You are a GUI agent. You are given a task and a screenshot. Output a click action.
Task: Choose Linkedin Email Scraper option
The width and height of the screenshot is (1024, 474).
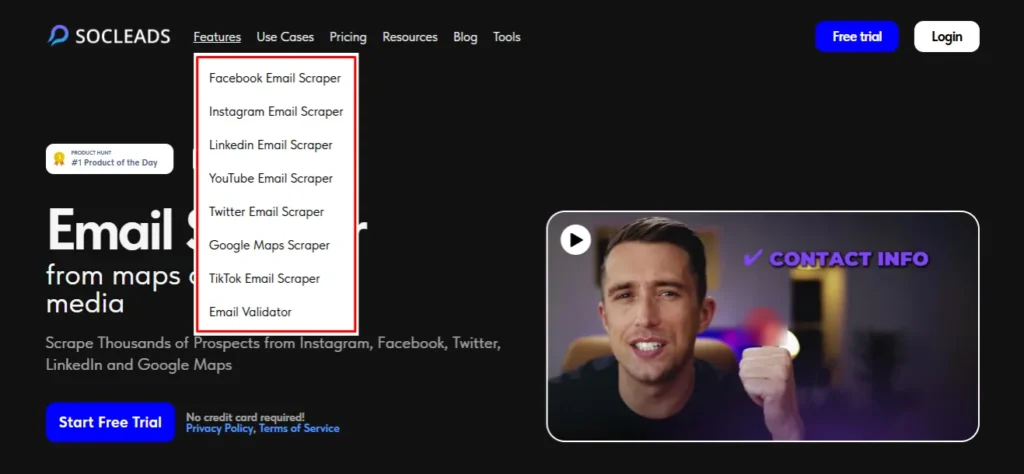tap(270, 145)
